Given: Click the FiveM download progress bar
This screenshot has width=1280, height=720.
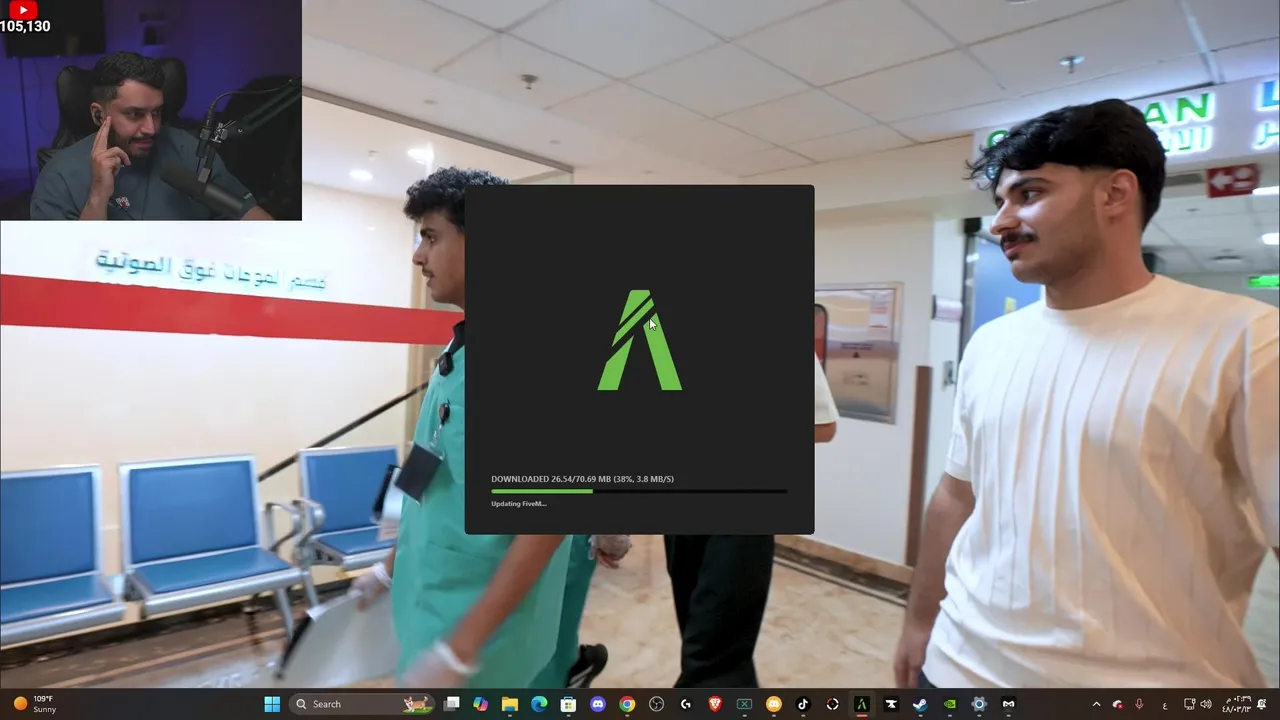Looking at the screenshot, I should (639, 491).
